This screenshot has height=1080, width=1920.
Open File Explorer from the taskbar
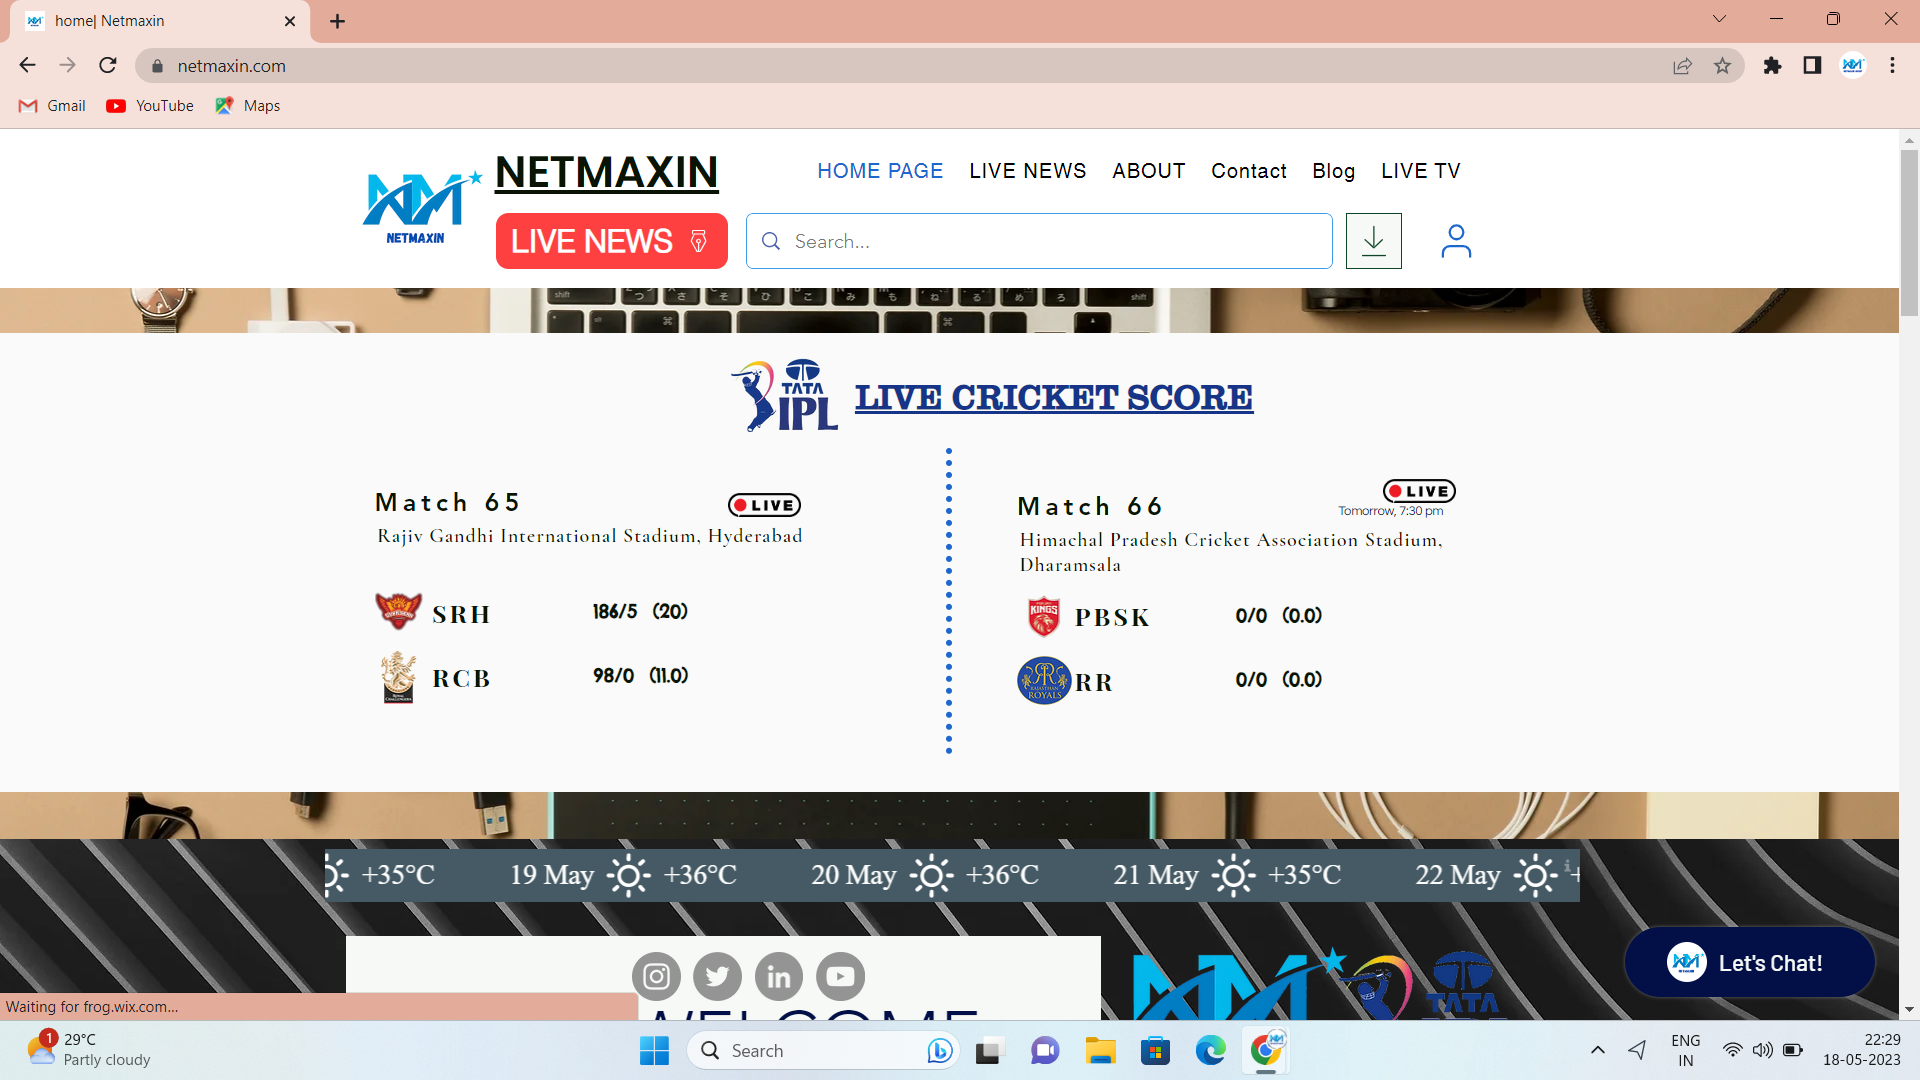pos(1100,1050)
